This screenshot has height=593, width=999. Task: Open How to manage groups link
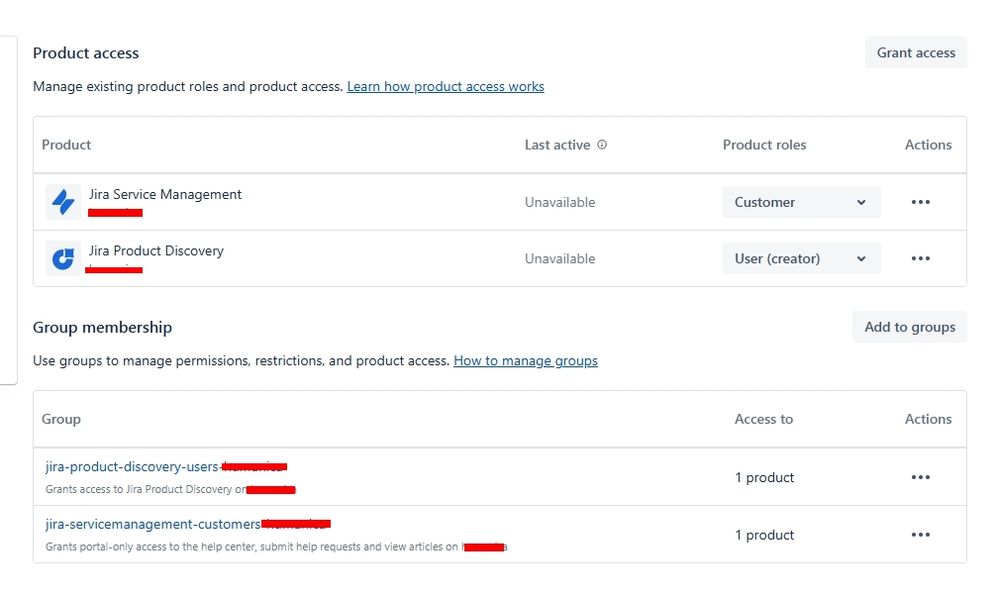pos(526,361)
